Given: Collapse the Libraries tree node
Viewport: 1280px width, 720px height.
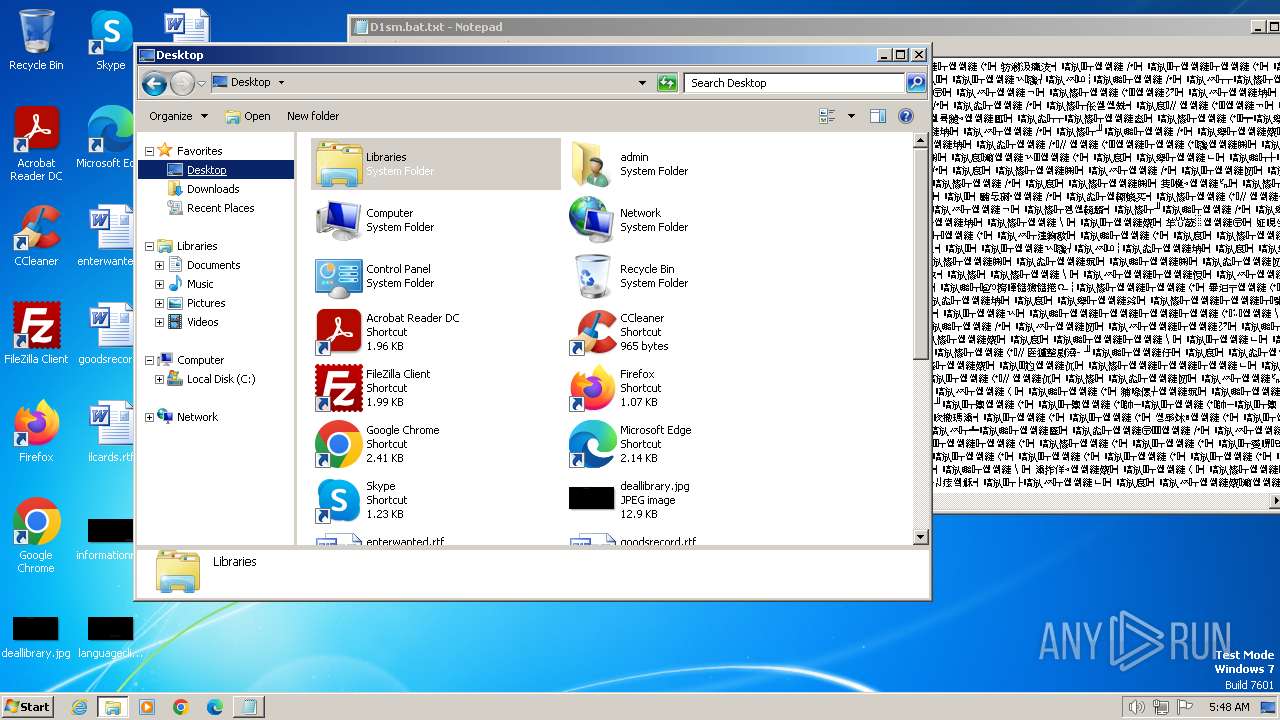Looking at the screenshot, I should (150, 246).
